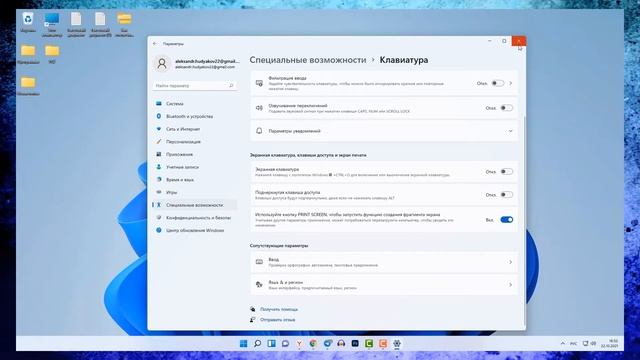Select the This PC desktop icon
The width and height of the screenshot is (640, 360).
52,24
